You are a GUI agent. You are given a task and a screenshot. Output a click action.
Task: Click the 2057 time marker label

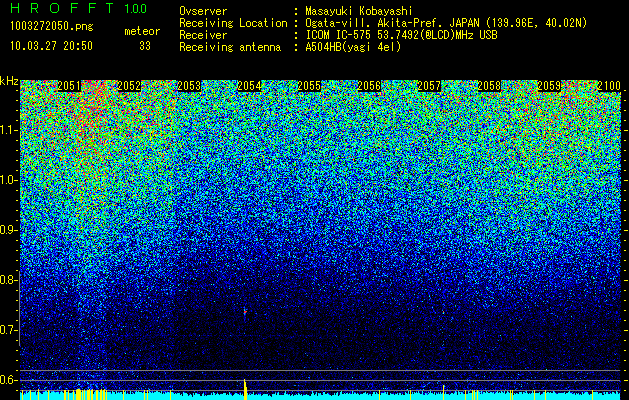point(430,86)
